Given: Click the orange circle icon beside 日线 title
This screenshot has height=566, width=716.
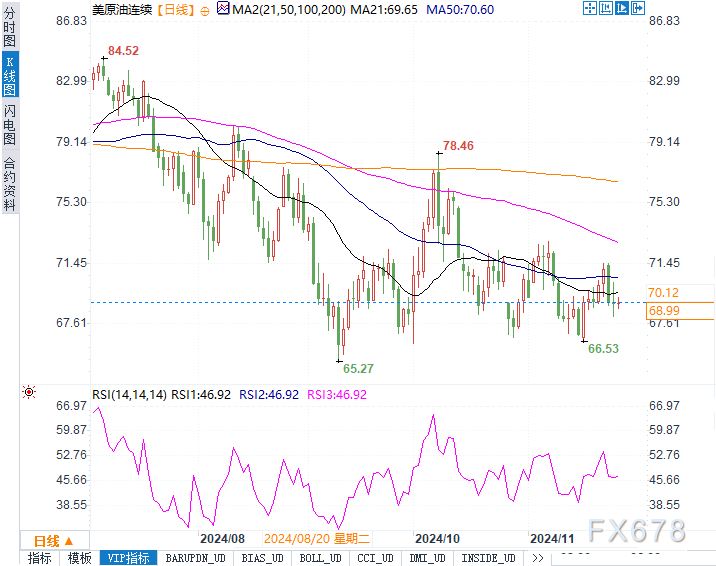Looking at the screenshot, I should (x=205, y=11).
